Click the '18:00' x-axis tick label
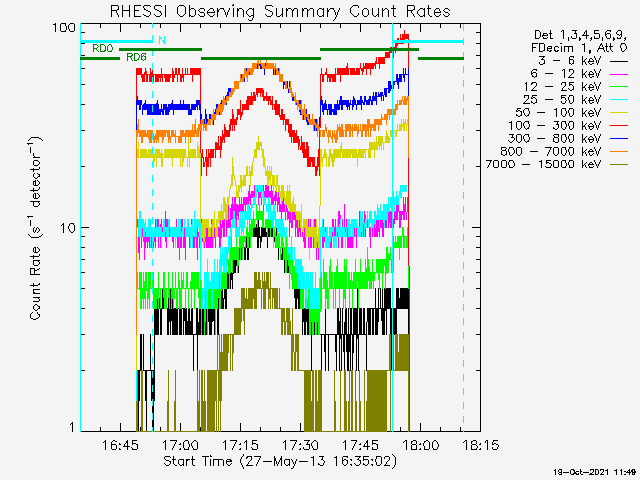 pos(420,444)
